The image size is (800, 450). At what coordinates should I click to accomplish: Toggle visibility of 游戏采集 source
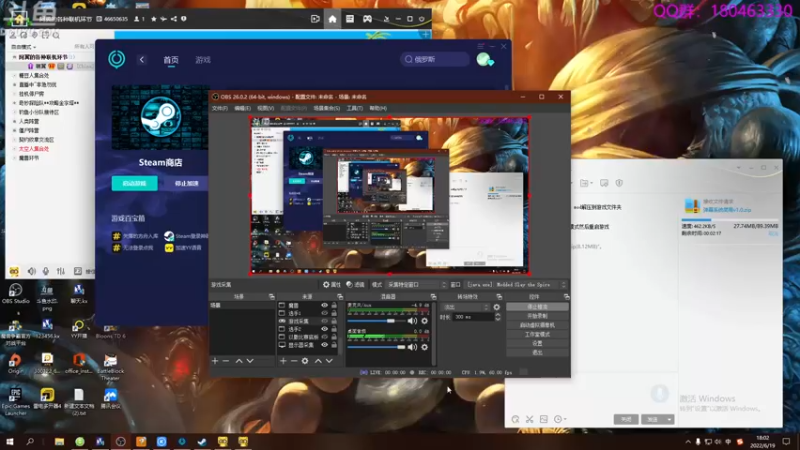[x=324, y=321]
